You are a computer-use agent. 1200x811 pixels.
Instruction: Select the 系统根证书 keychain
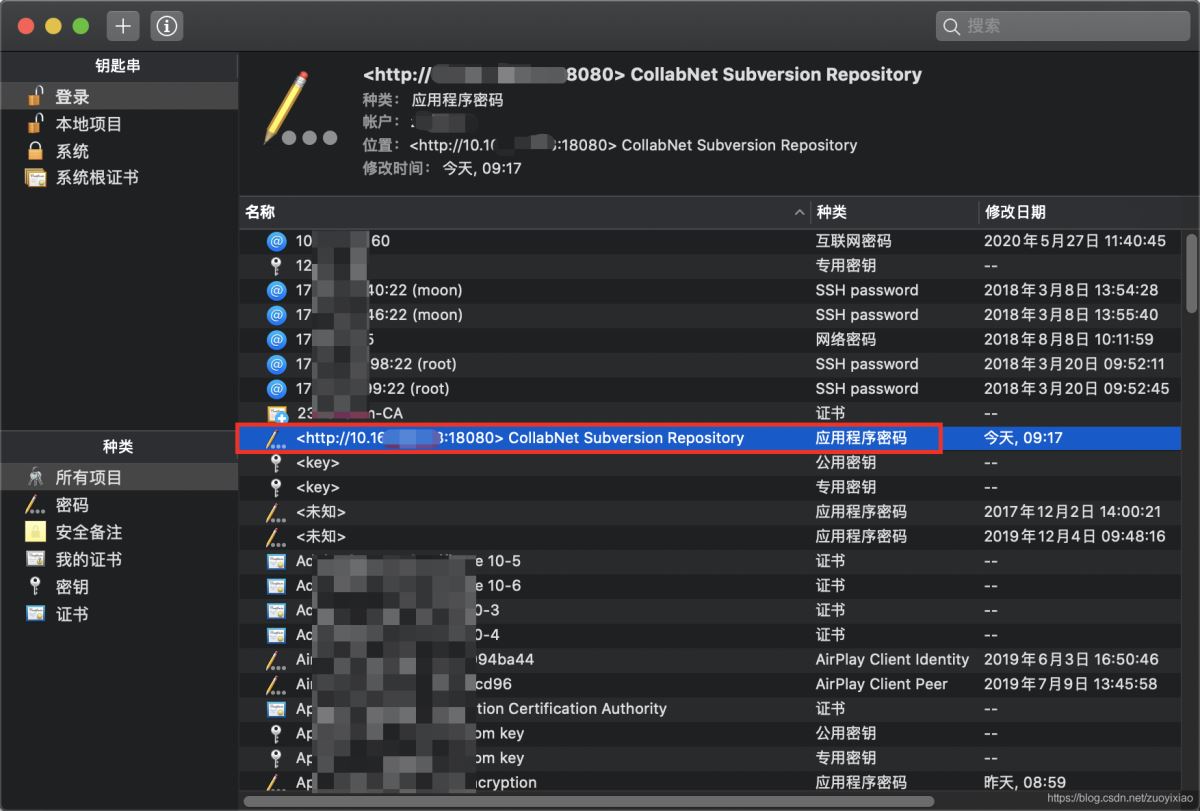point(119,177)
